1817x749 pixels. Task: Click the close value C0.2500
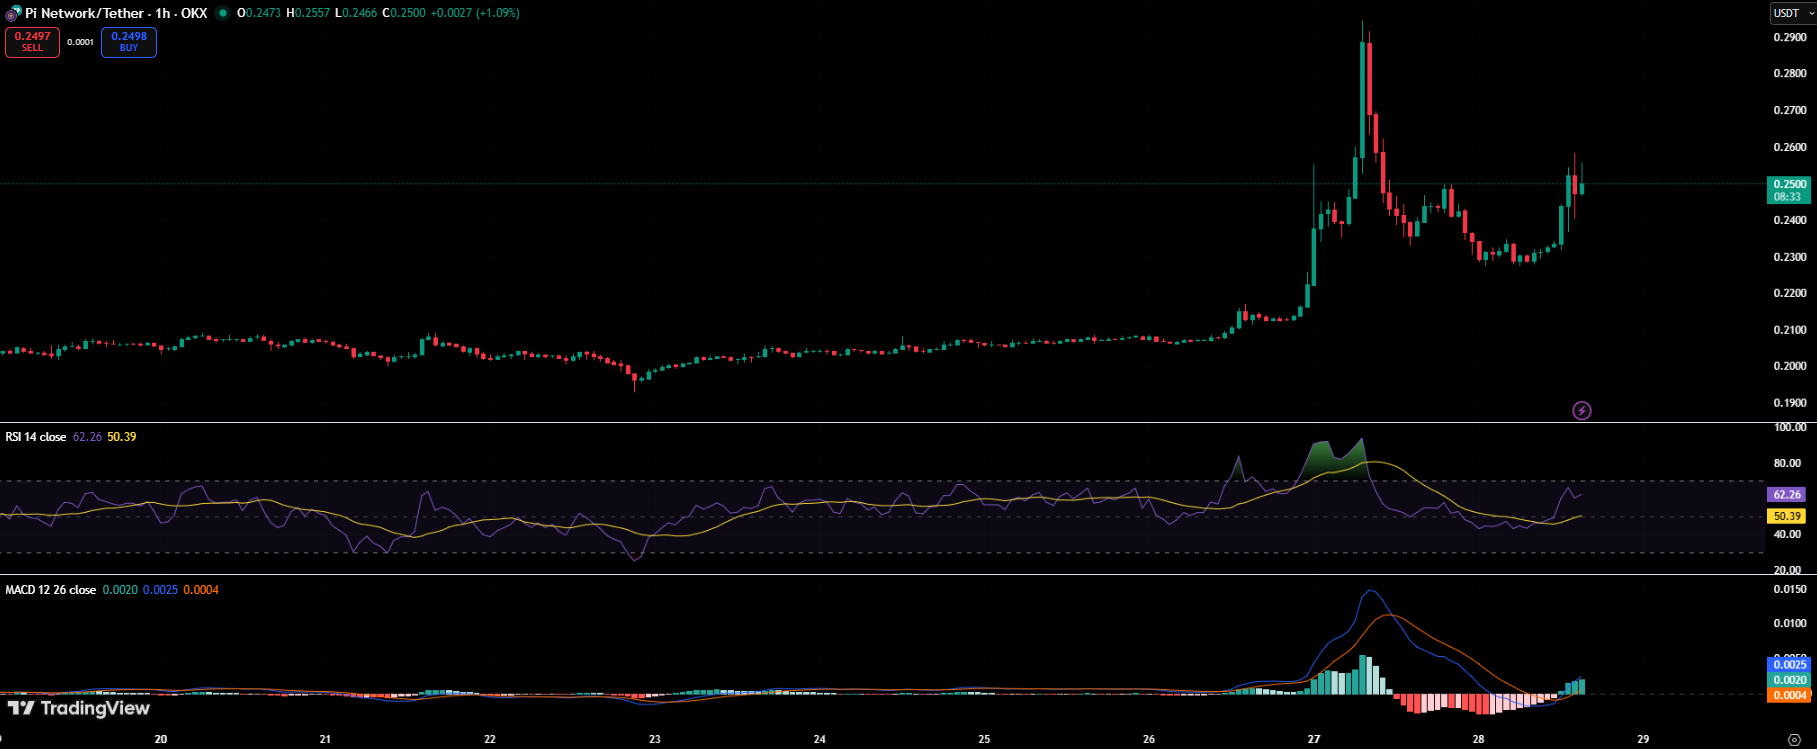click(403, 13)
